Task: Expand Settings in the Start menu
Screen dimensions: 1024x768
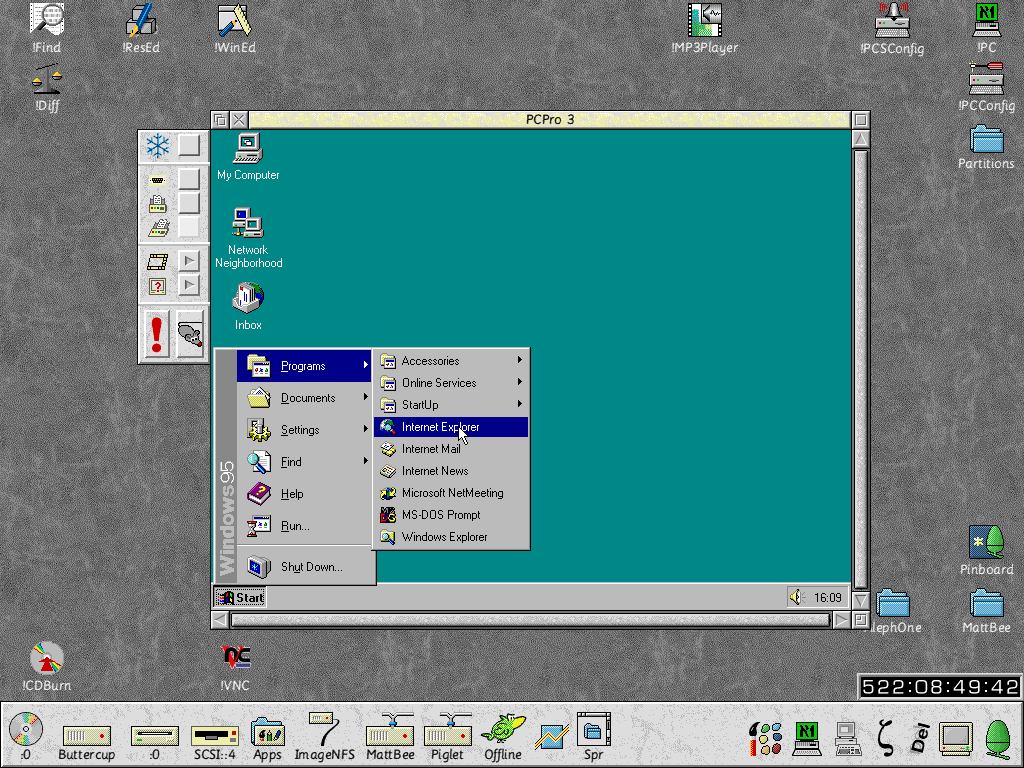Action: (x=304, y=430)
